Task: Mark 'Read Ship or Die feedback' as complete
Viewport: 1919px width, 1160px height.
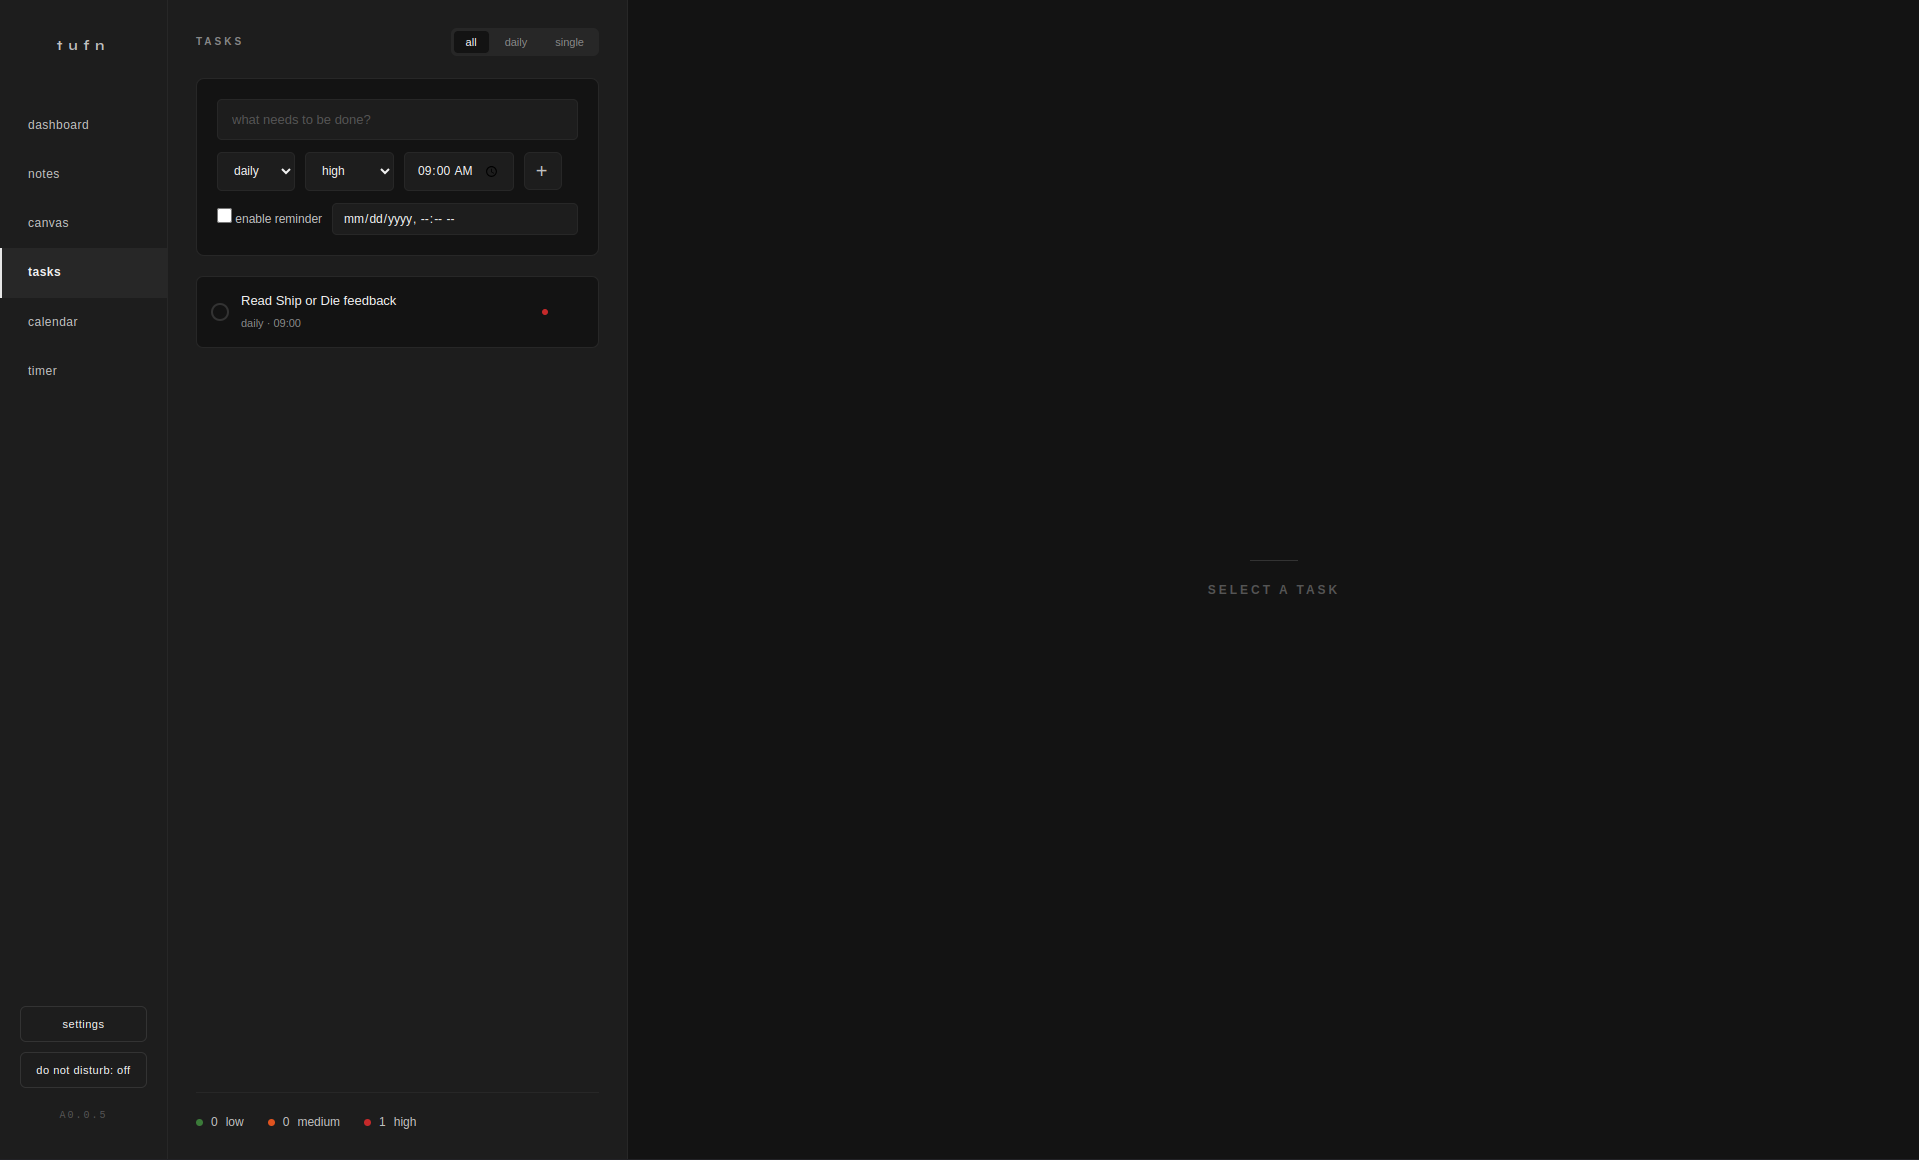Action: tap(219, 312)
